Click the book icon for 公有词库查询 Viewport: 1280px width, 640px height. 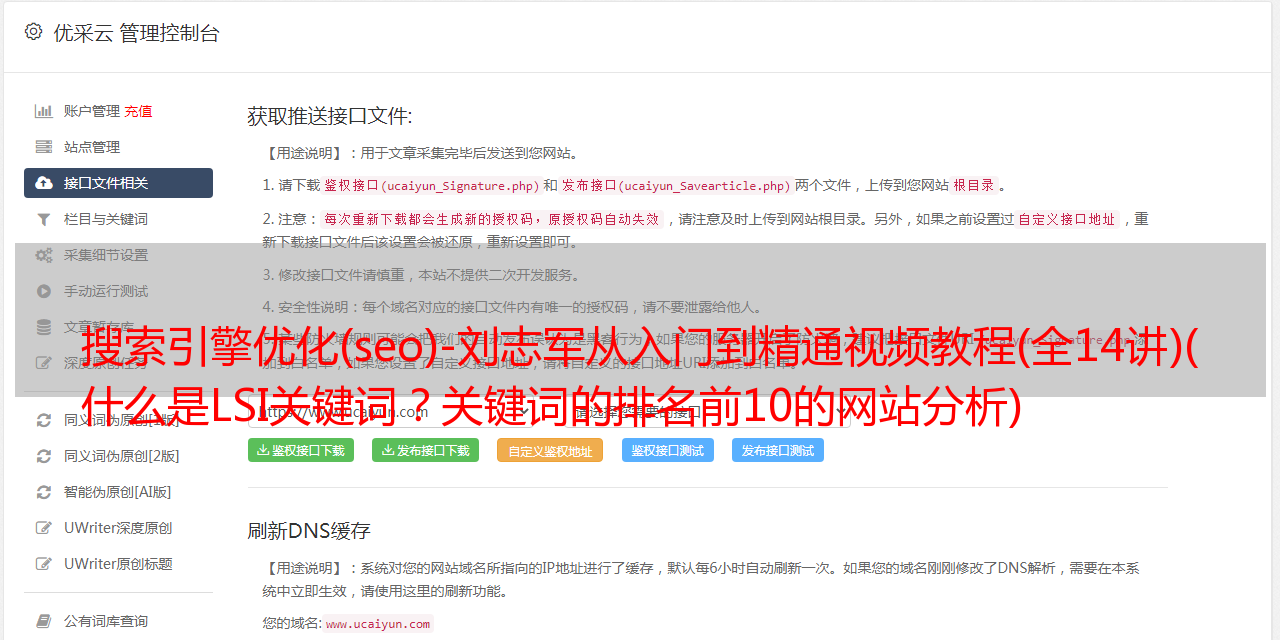pyautogui.click(x=44, y=621)
